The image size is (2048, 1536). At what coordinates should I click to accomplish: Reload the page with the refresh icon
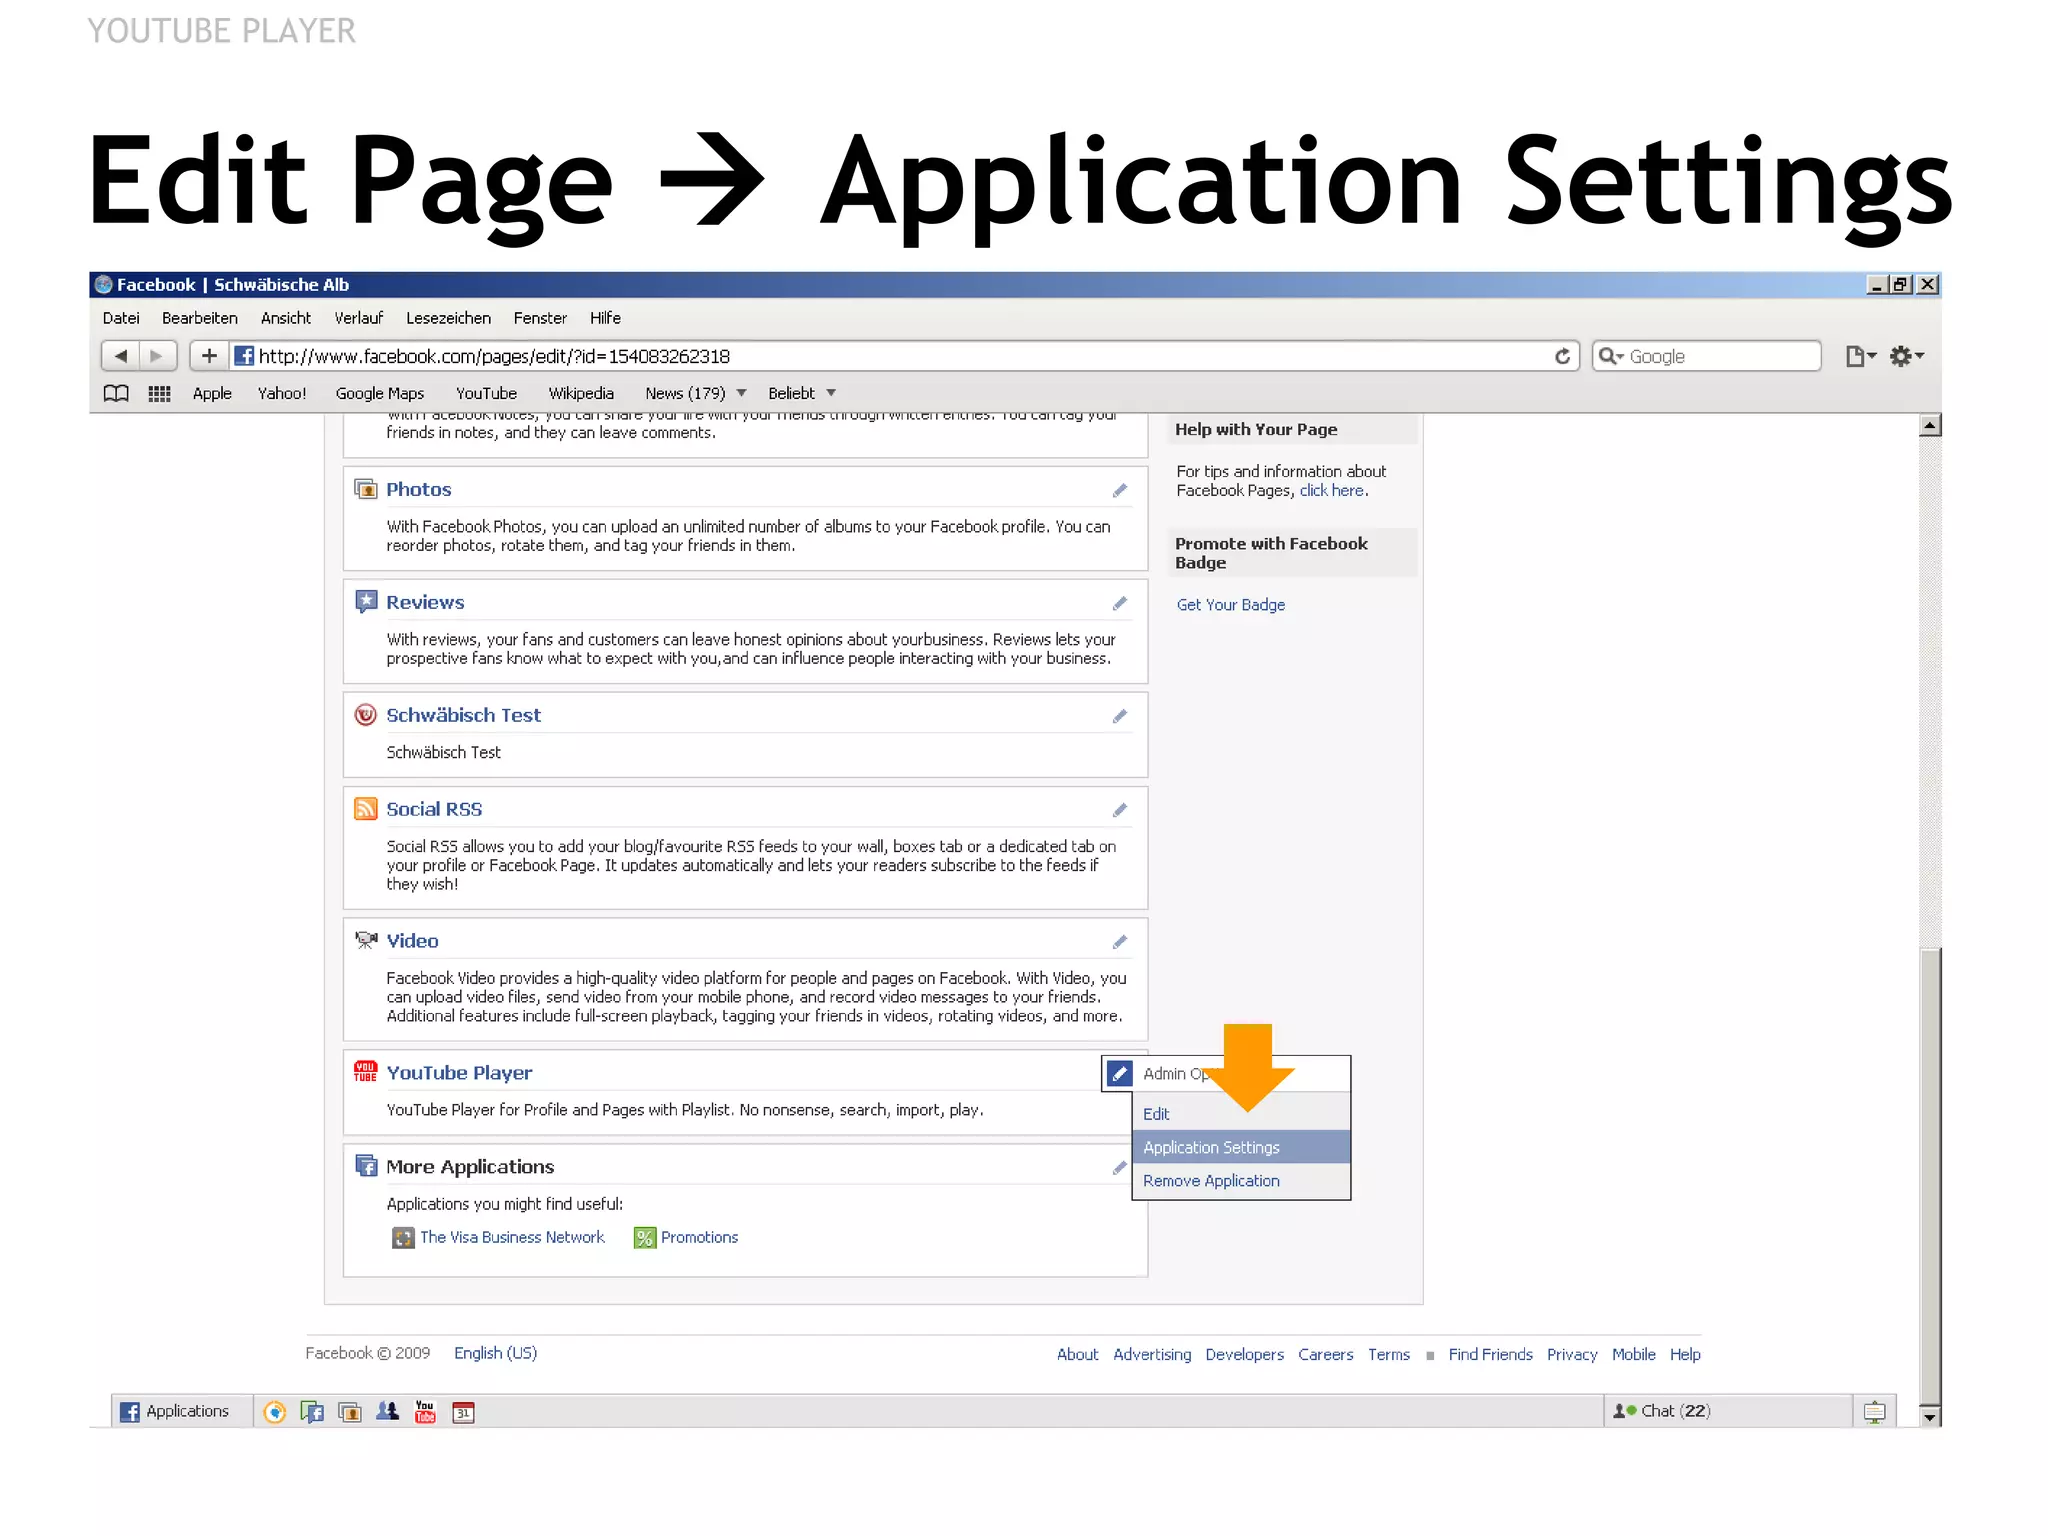click(1562, 356)
